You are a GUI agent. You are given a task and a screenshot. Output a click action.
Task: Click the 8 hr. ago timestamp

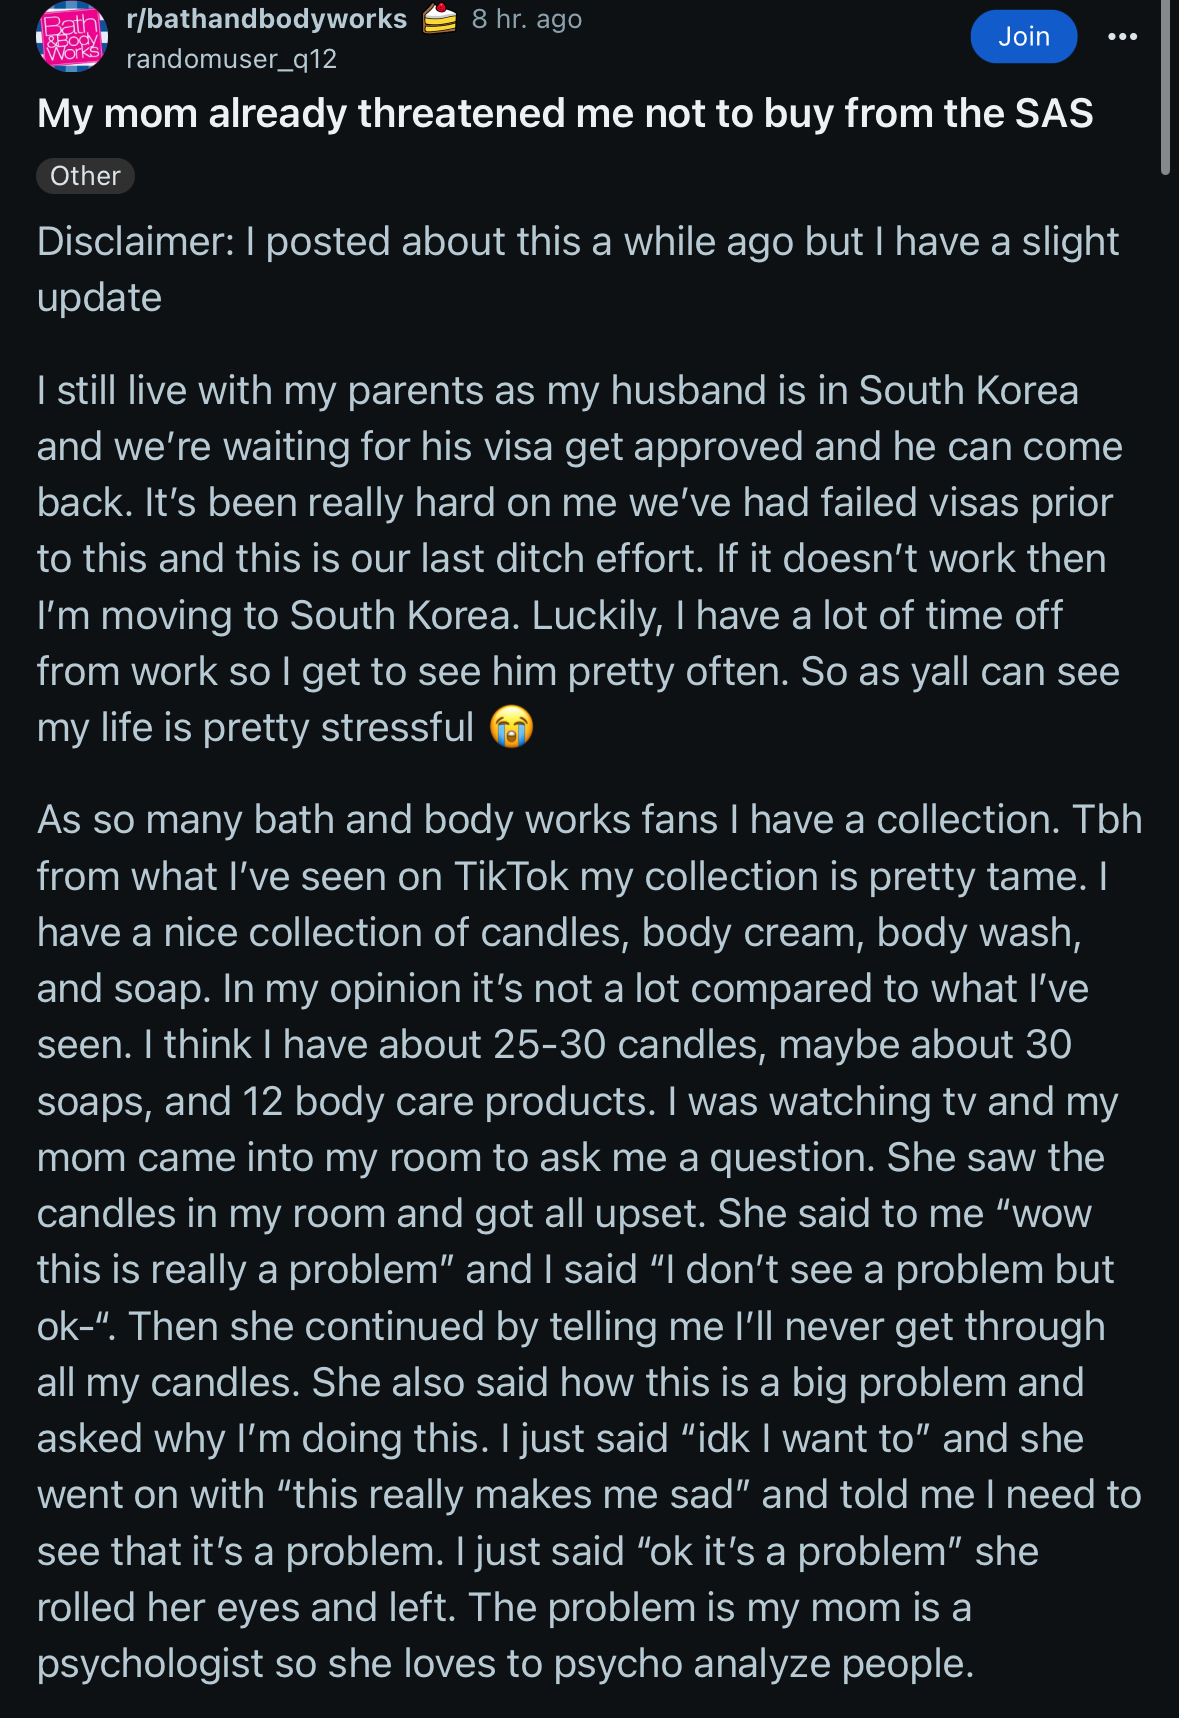526,19
